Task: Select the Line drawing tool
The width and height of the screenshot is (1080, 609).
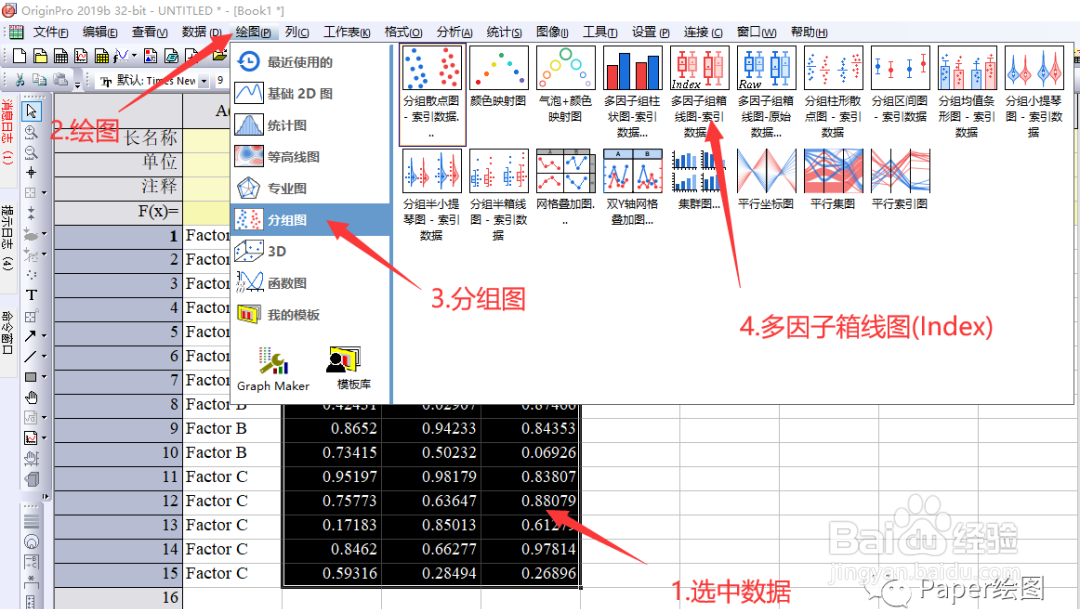Action: [30, 357]
